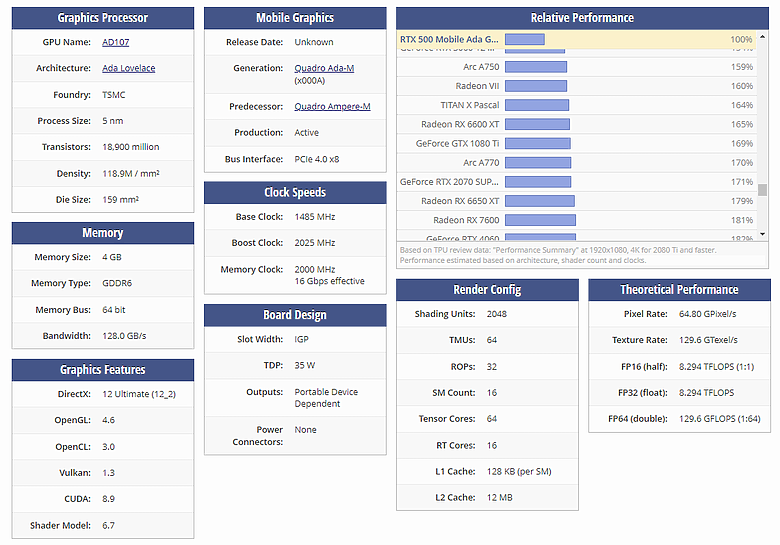The image size is (780, 545).
Task: Click the 8.294 TFLOPS (1:1) FP16 value
Action: click(716, 366)
